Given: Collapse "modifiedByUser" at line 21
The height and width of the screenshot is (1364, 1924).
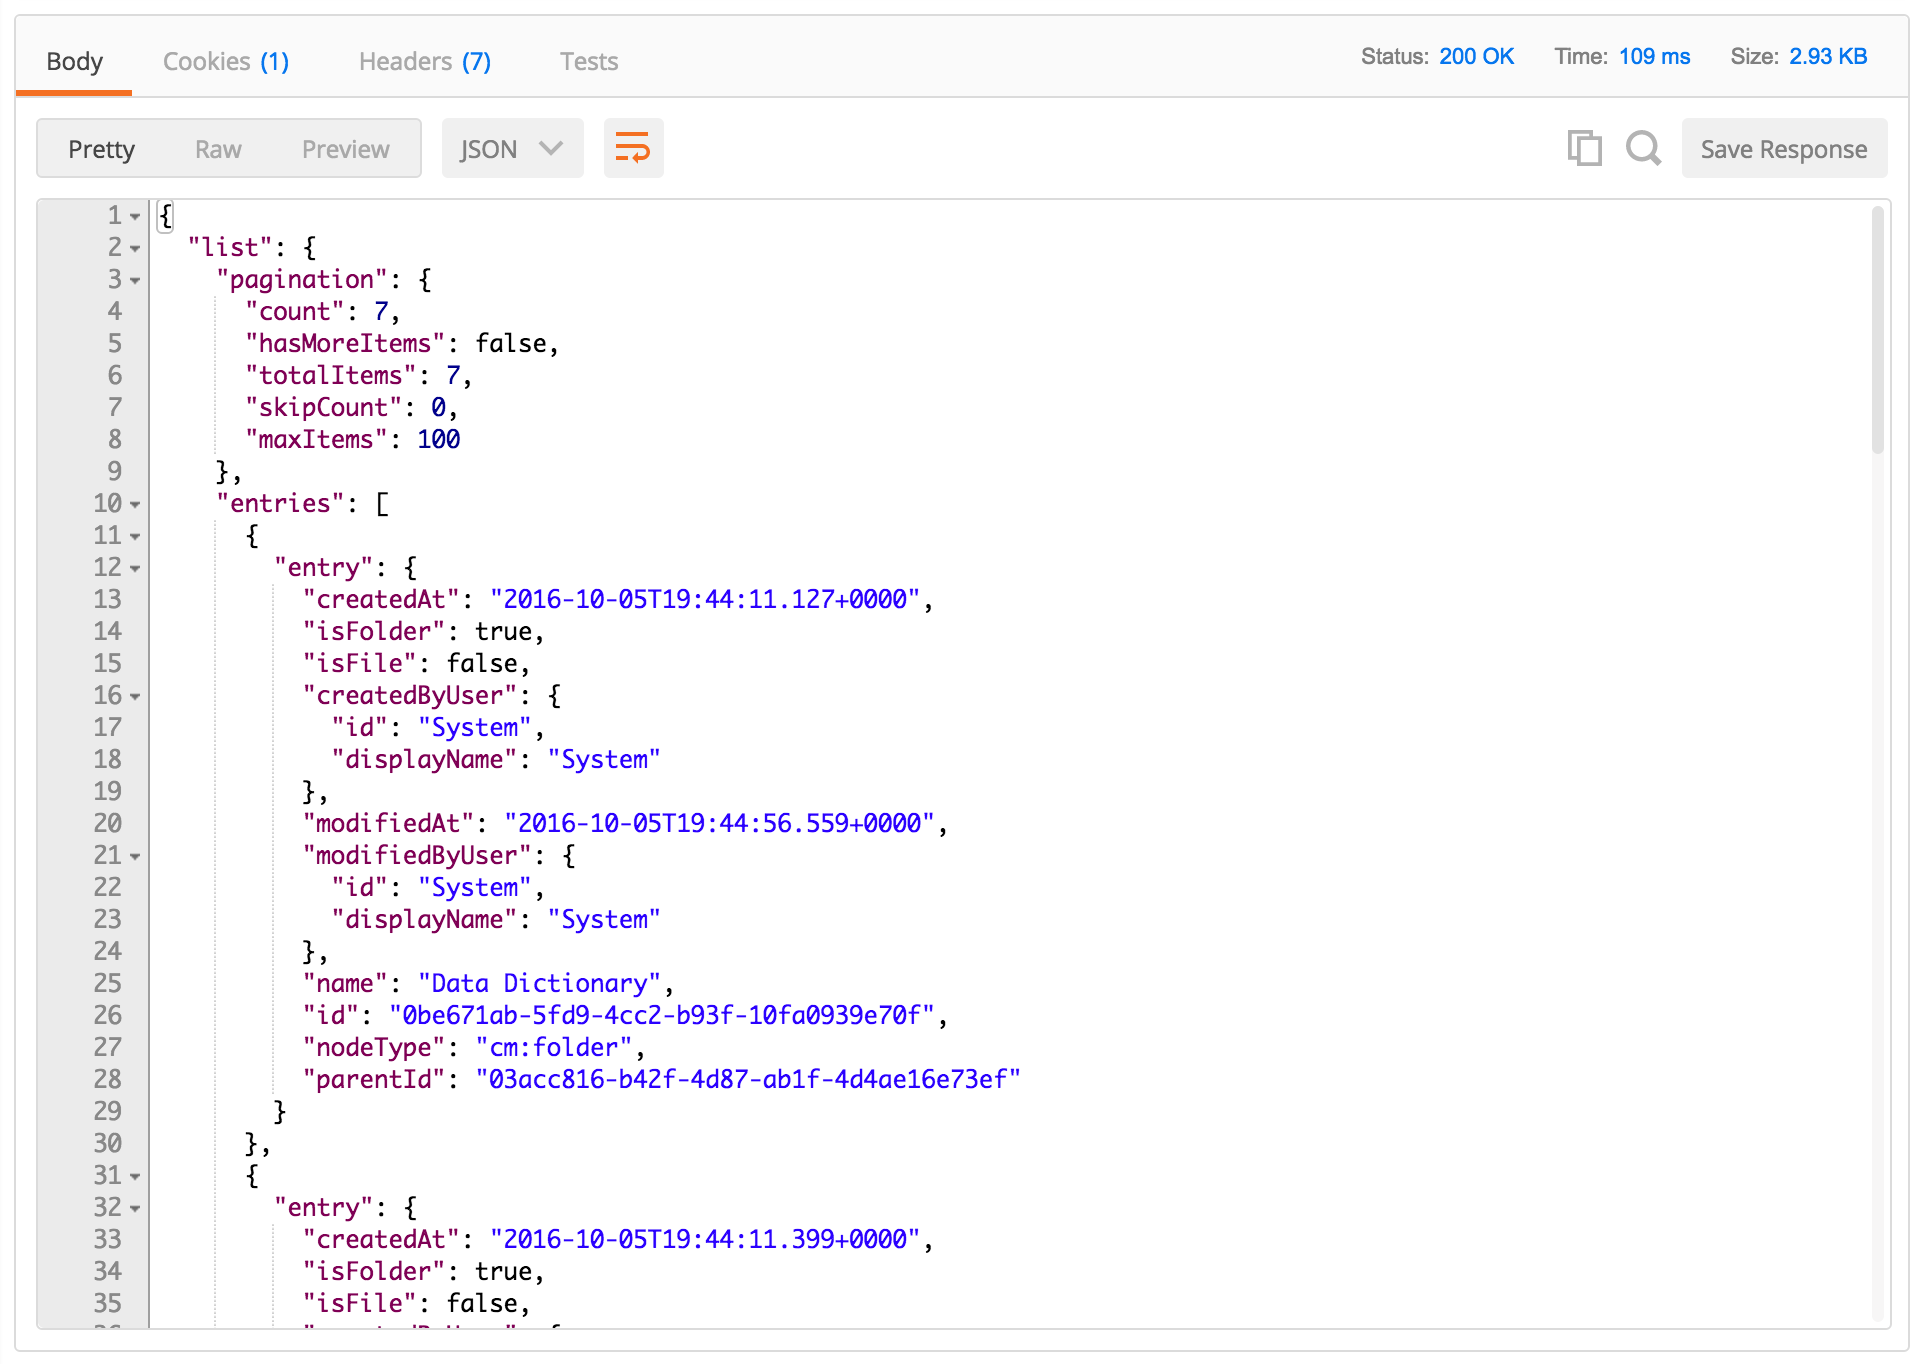Looking at the screenshot, I should [x=135, y=857].
